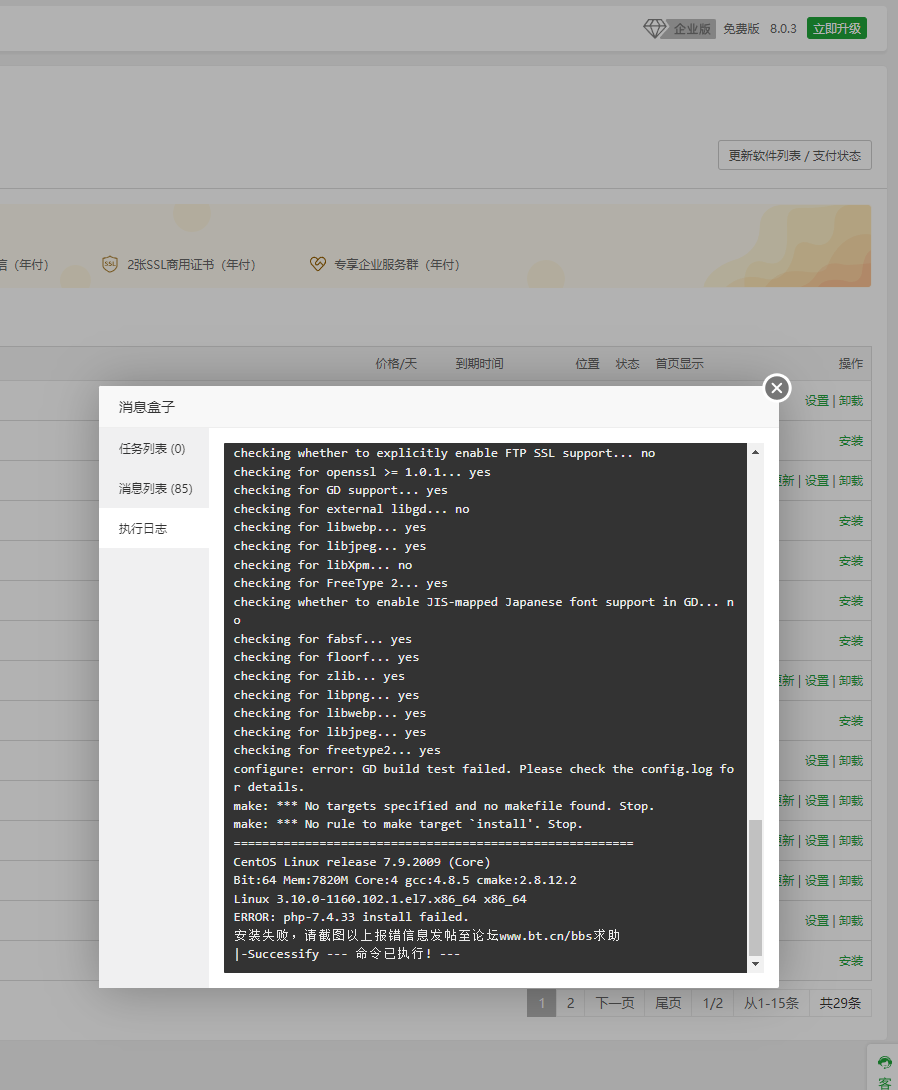
Task: Click the 安装失败 www.bt.cn/bbs help line
Action: (x=427, y=936)
